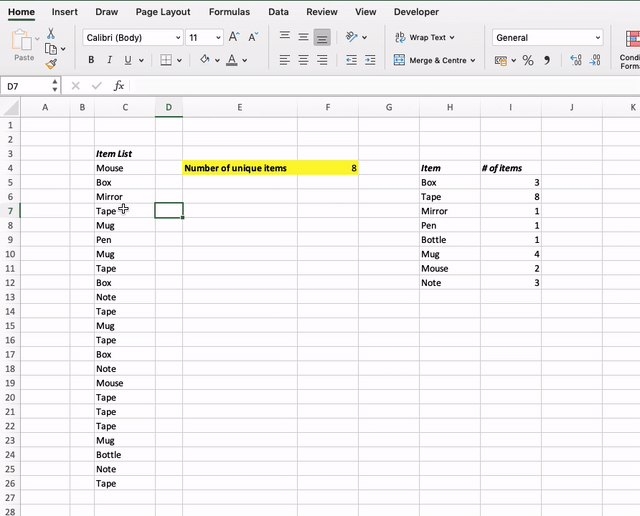
Task: Open the Formulas ribbon tab
Action: (229, 12)
